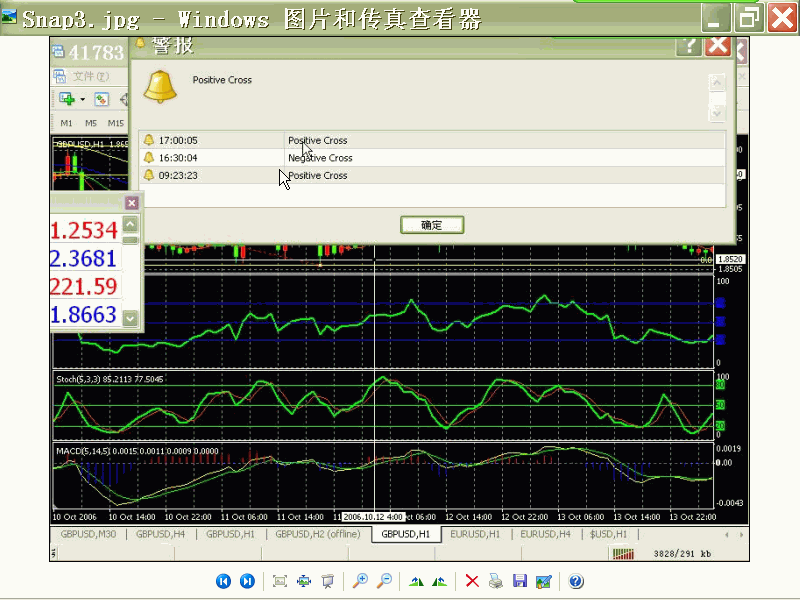Select the M1 timeframe
Image resolution: width=800 pixels, height=600 pixels.
[66, 123]
